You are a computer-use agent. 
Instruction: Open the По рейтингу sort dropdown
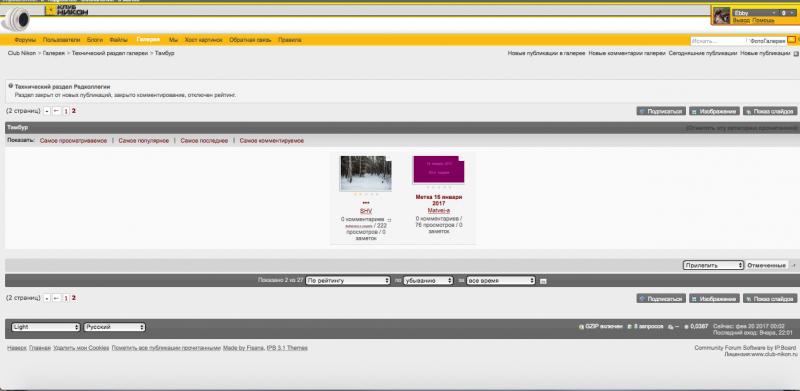tap(348, 281)
